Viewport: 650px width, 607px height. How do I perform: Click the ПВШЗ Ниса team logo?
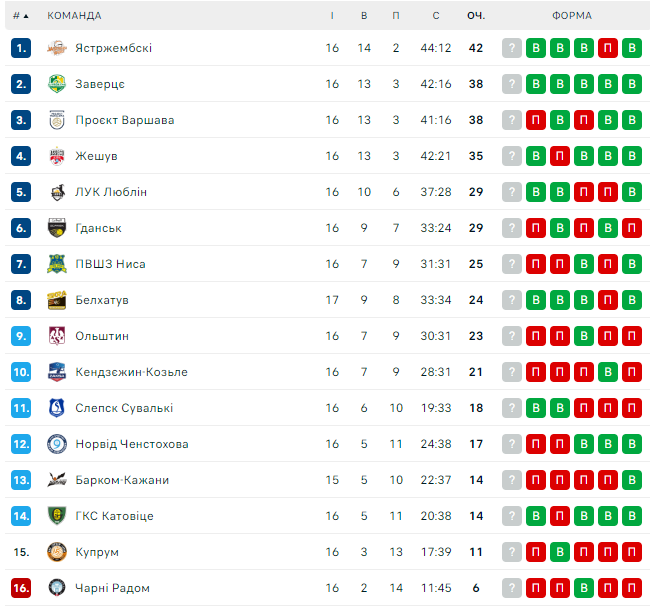57,264
